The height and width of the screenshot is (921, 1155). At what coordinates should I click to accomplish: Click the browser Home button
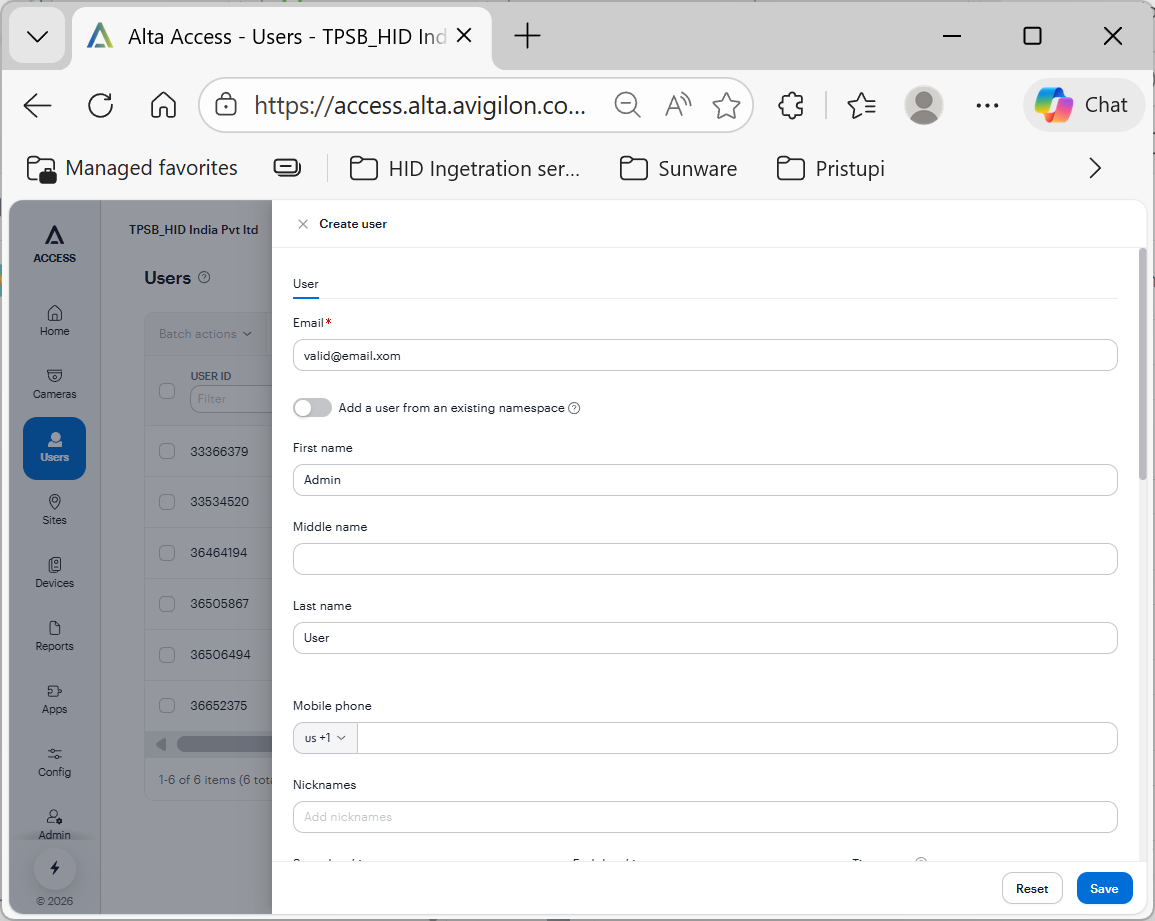pos(164,105)
